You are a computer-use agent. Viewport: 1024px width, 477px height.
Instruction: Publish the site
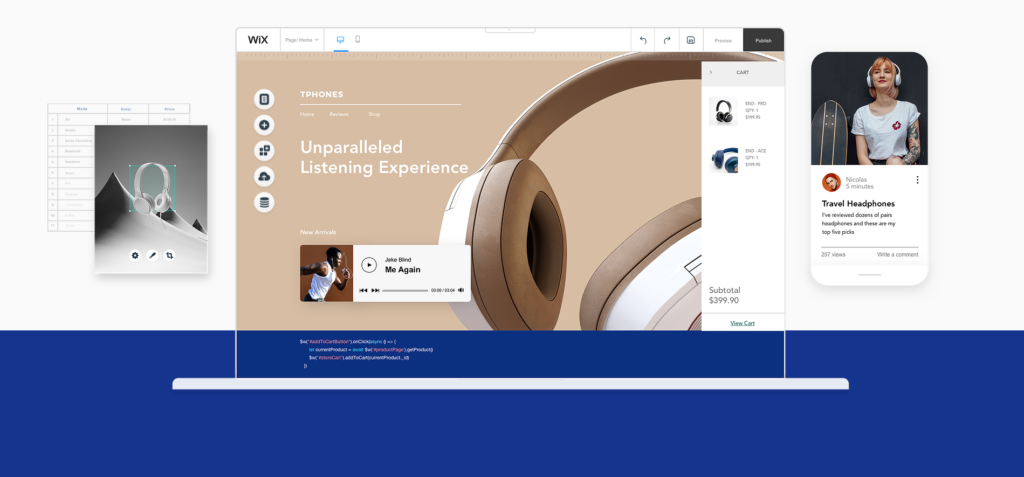pos(763,41)
